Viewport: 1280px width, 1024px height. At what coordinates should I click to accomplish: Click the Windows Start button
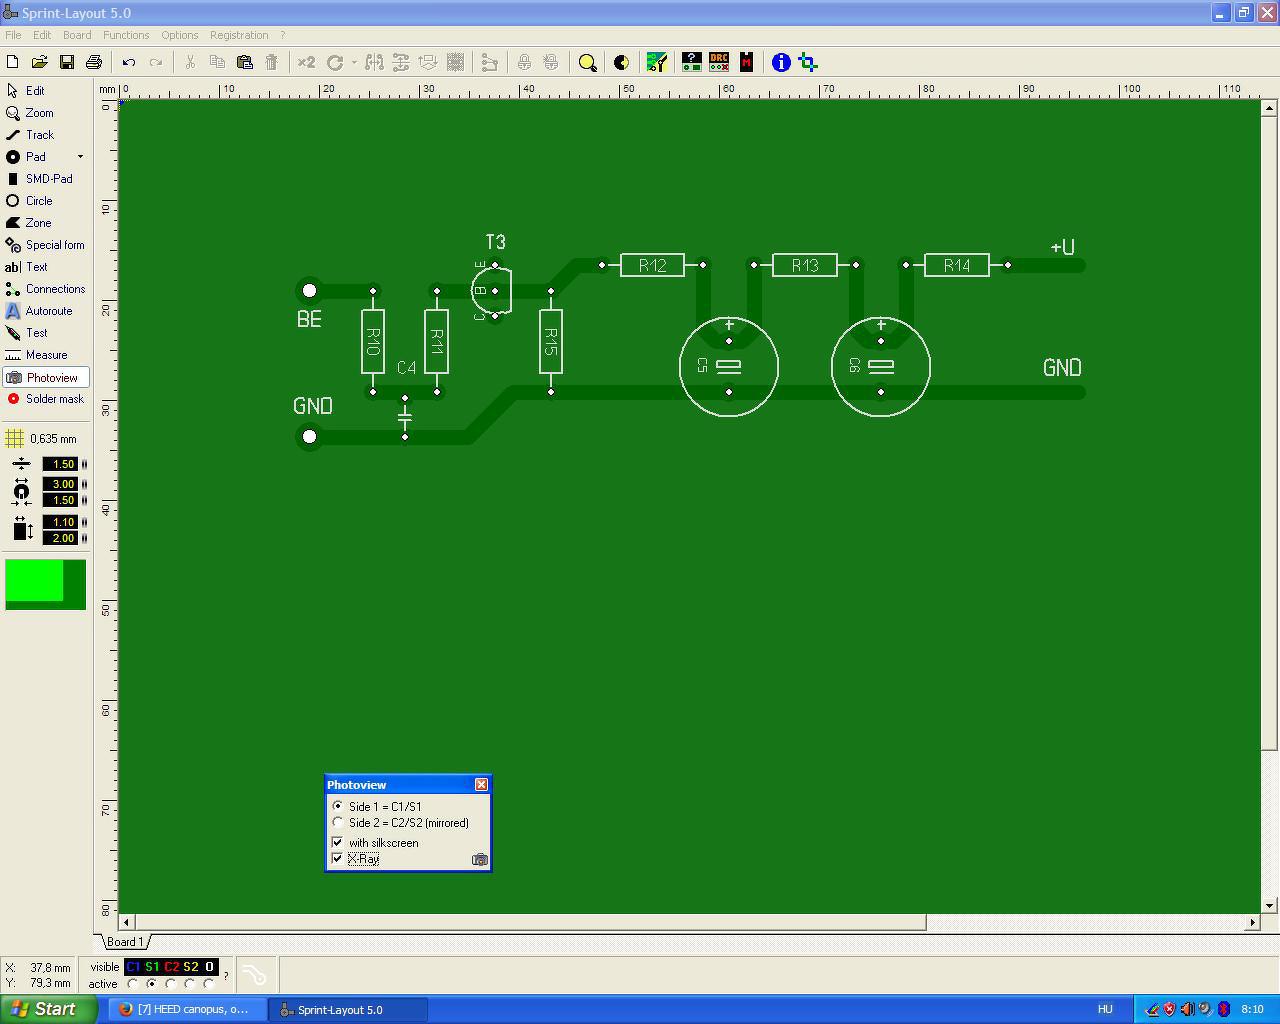[x=48, y=1009]
